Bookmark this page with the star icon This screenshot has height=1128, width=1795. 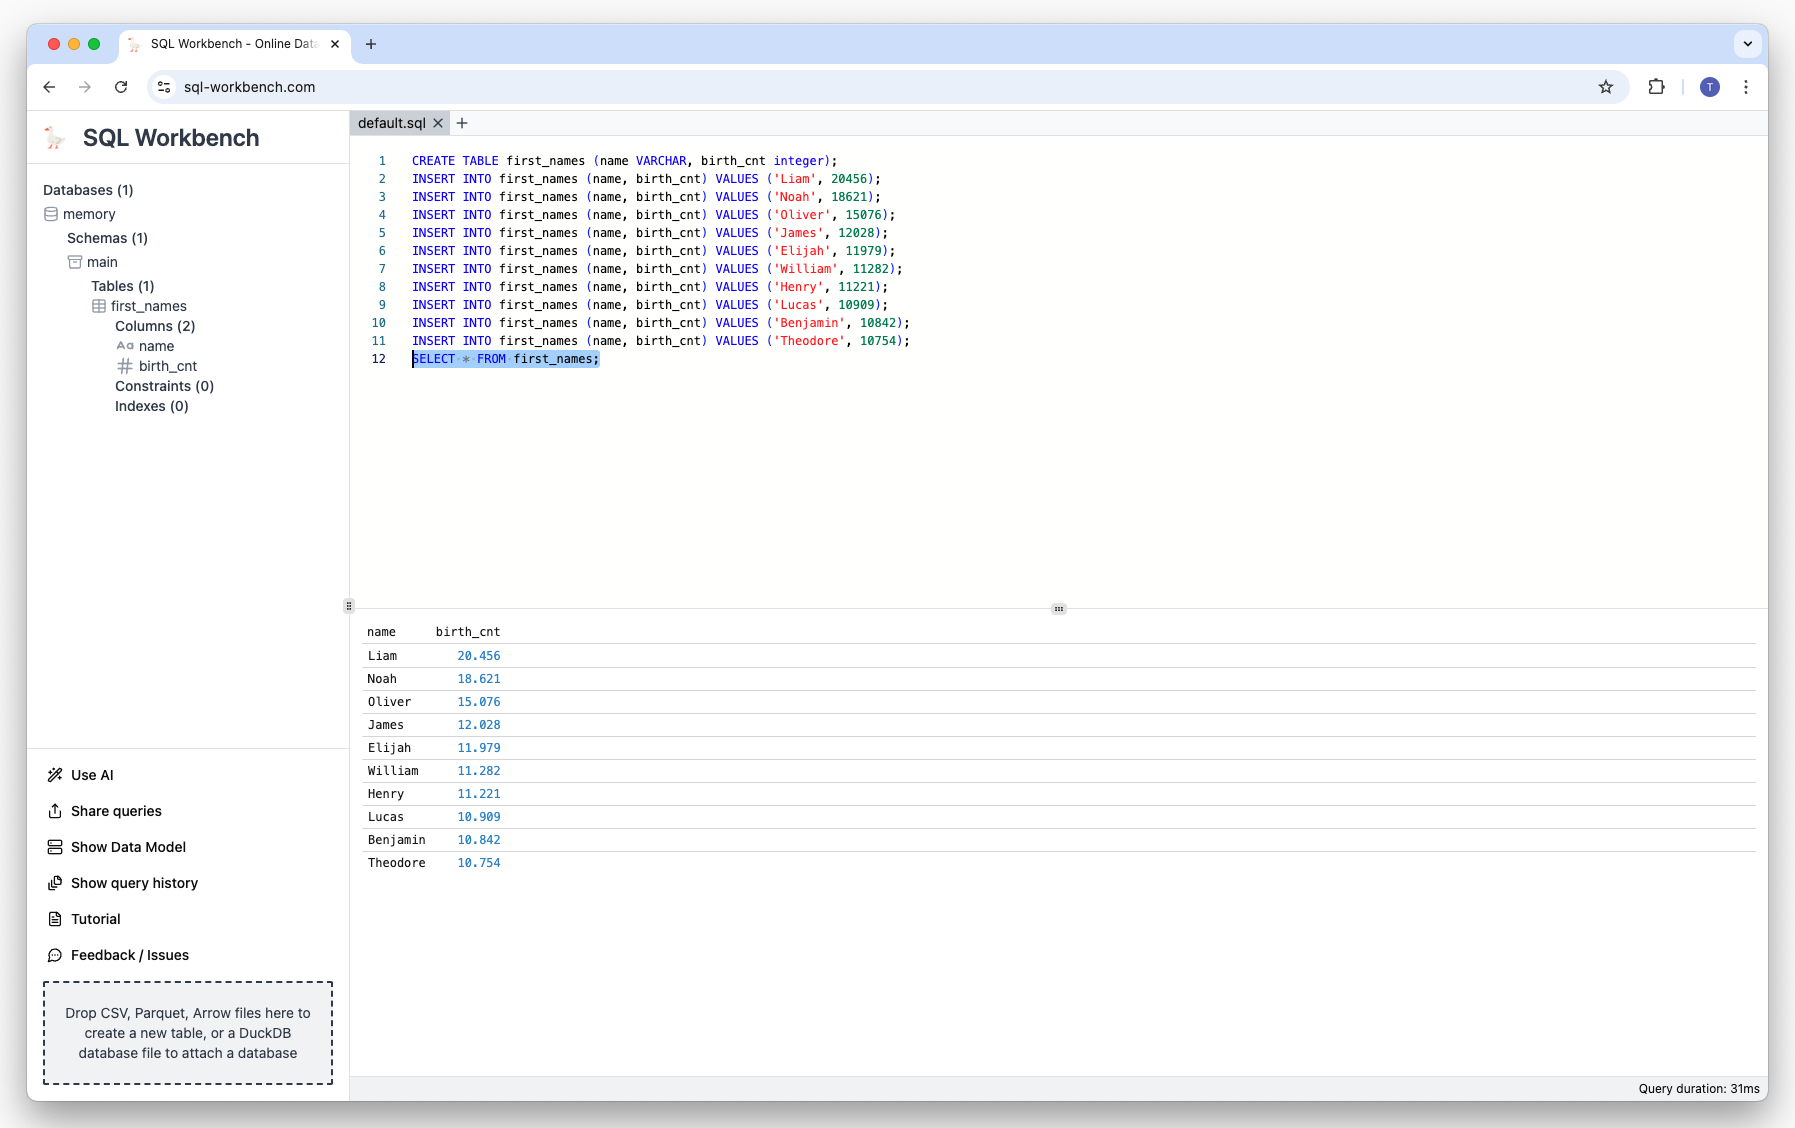pos(1606,87)
